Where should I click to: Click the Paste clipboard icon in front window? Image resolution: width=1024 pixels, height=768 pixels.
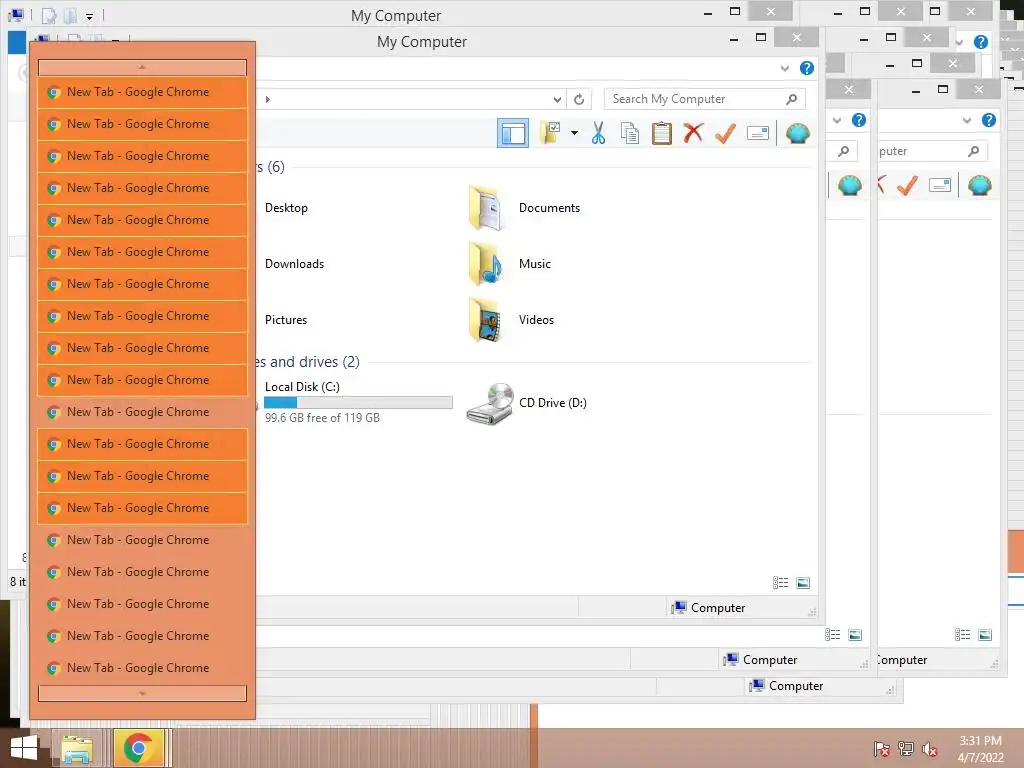tap(662, 133)
